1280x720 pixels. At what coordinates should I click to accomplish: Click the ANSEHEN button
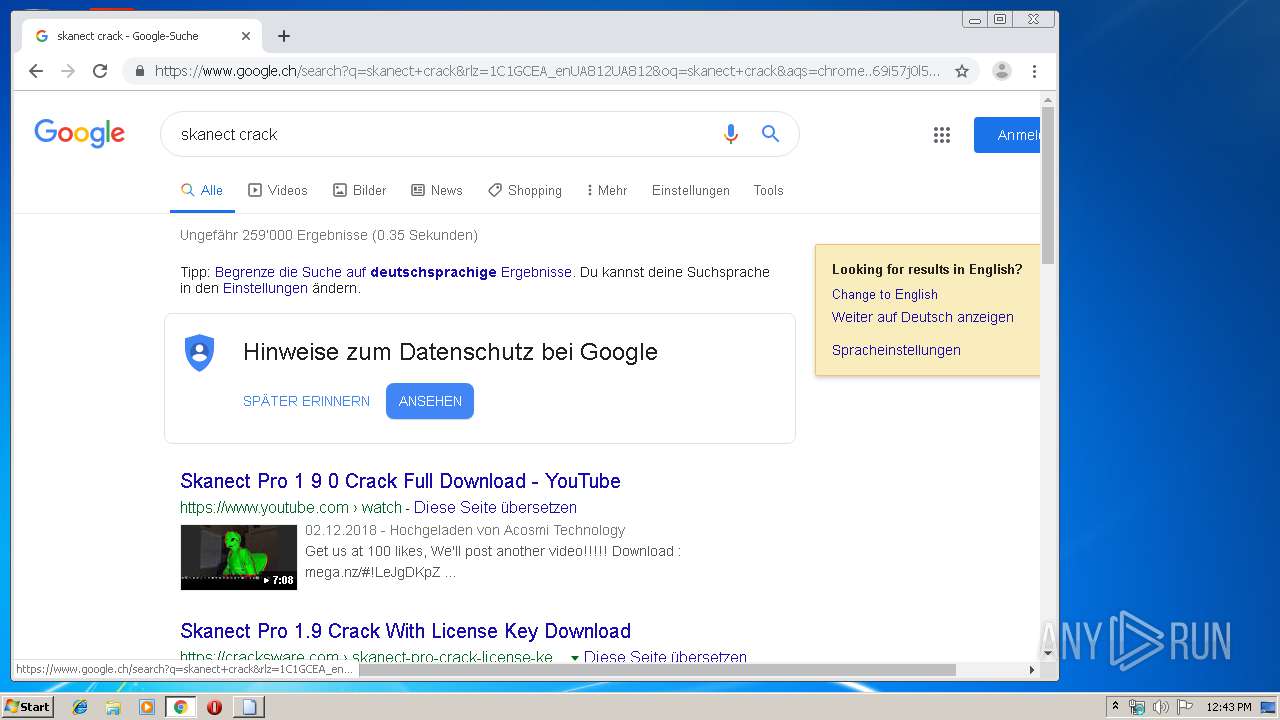point(430,401)
